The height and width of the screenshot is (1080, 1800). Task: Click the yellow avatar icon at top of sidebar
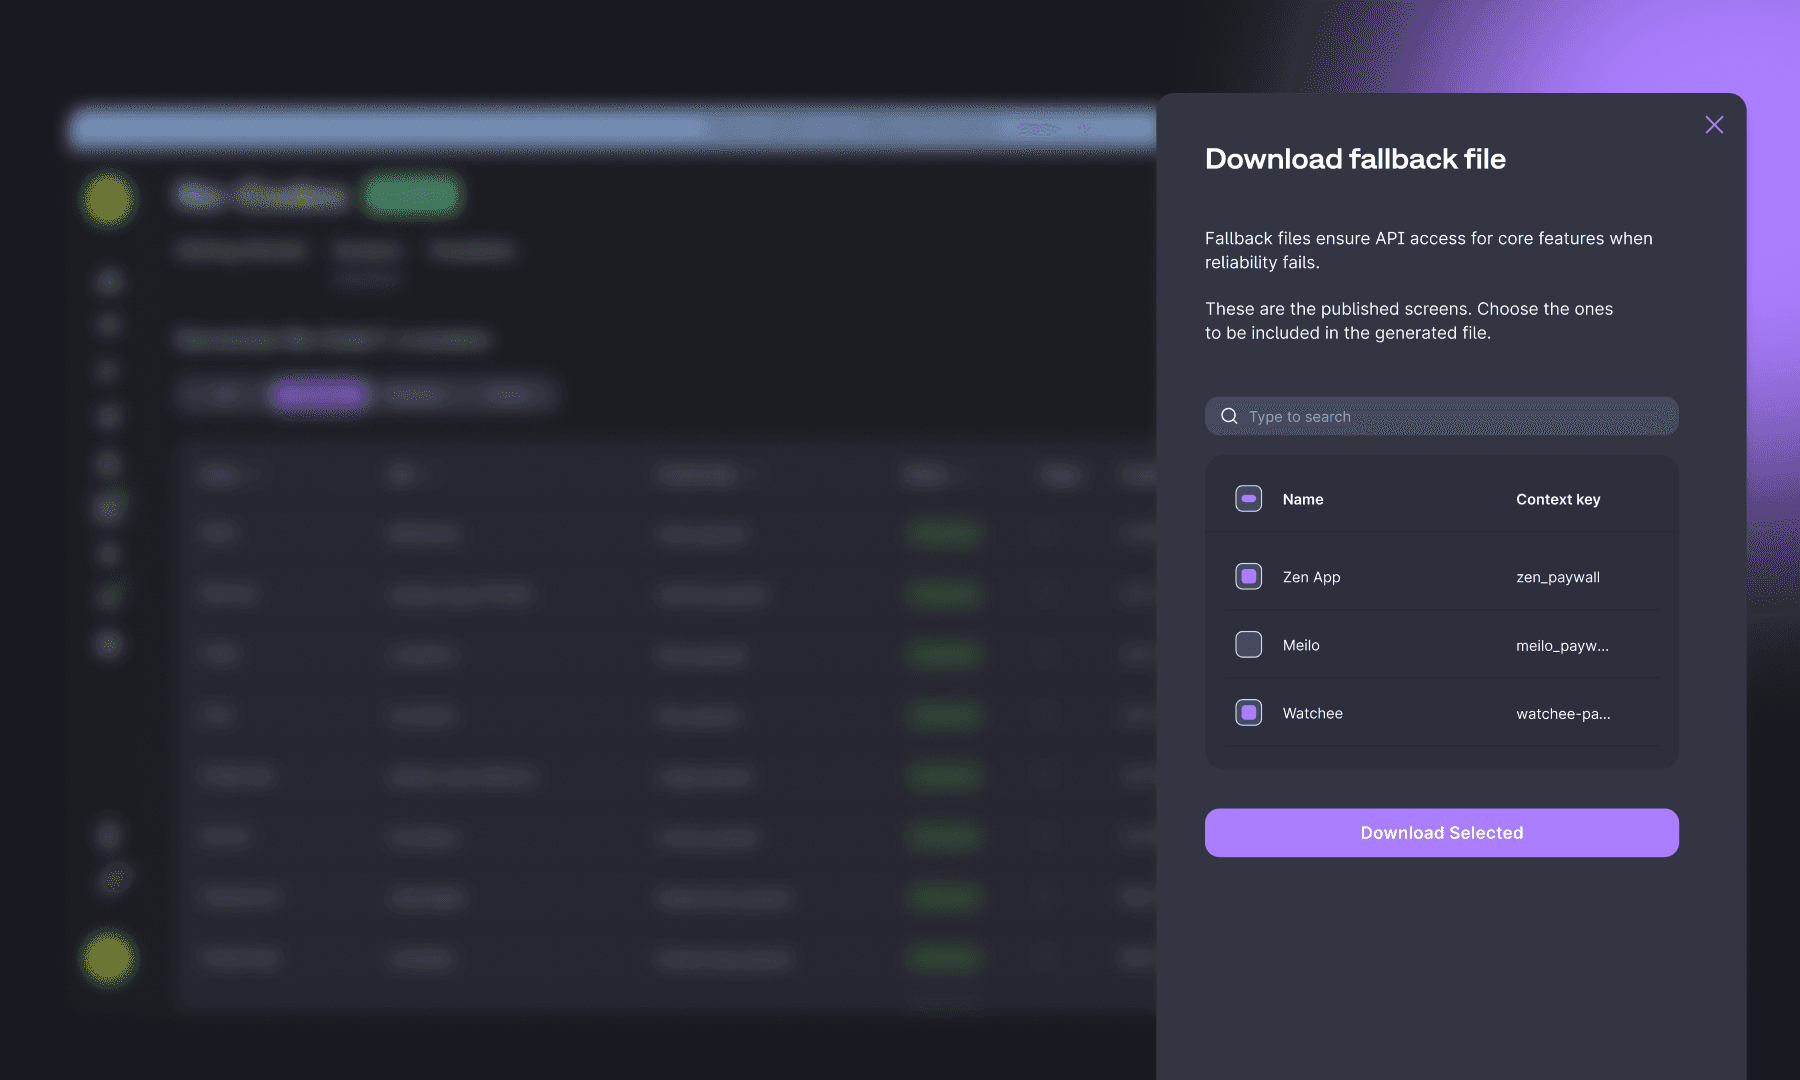tap(108, 199)
